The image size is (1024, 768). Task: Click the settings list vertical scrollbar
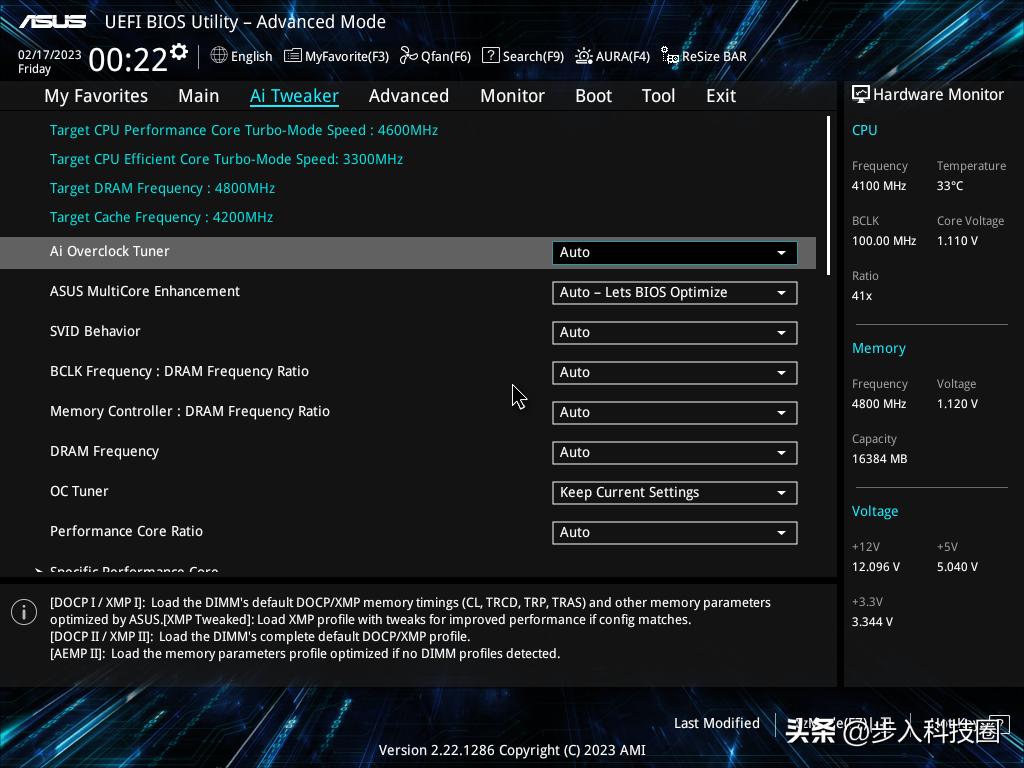(828, 195)
